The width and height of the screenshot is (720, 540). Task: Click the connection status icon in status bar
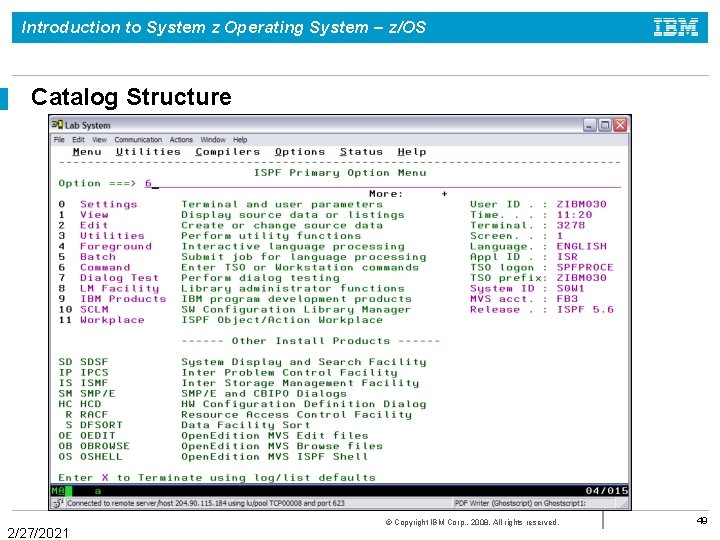(x=57, y=503)
